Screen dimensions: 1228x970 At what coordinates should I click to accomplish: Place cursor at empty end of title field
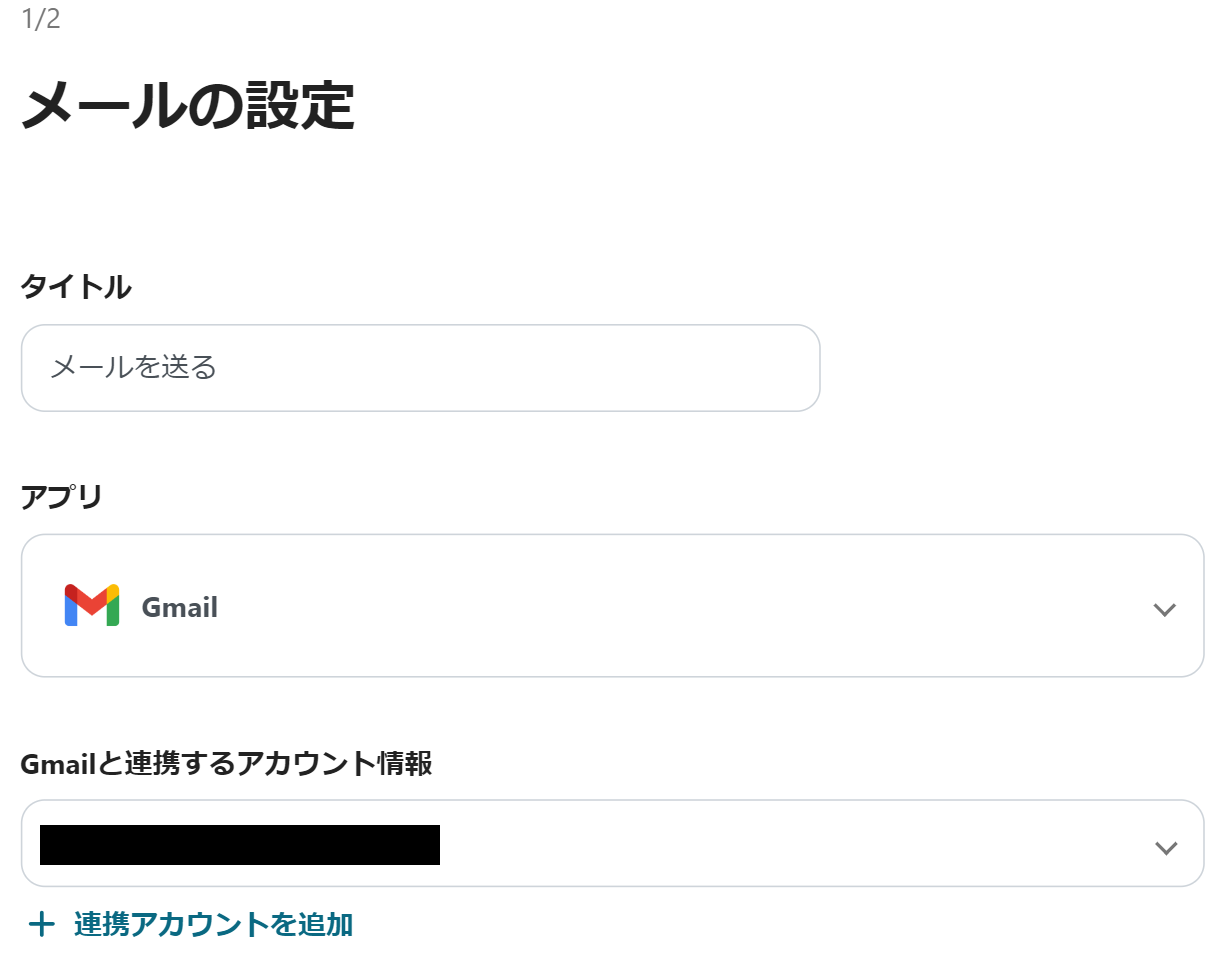[700, 368]
